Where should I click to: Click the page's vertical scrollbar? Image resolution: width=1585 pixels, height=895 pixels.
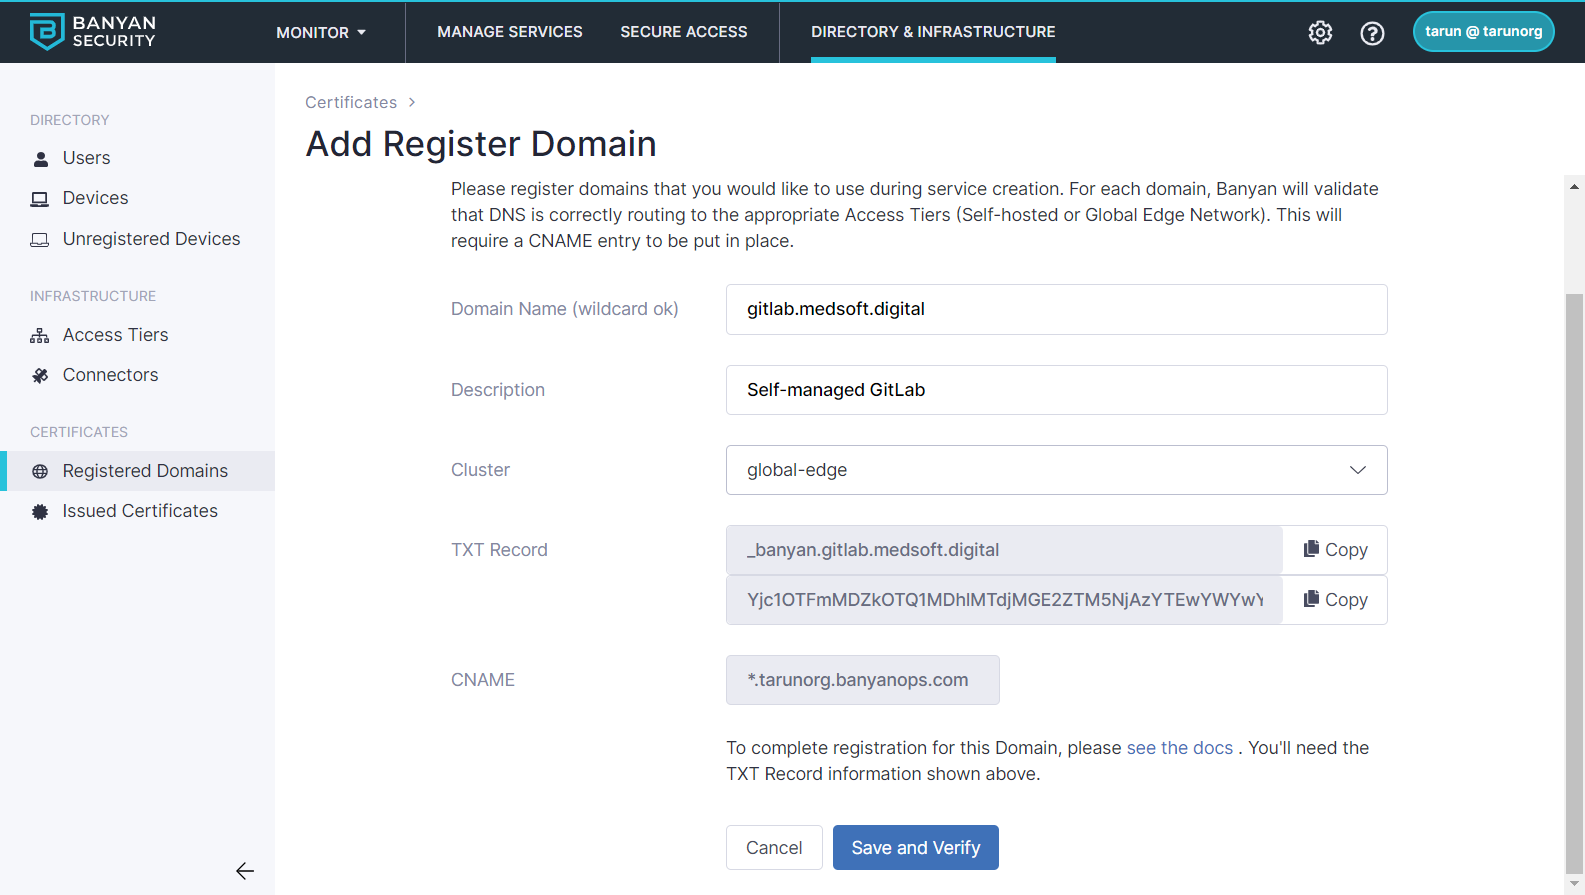click(x=1574, y=580)
